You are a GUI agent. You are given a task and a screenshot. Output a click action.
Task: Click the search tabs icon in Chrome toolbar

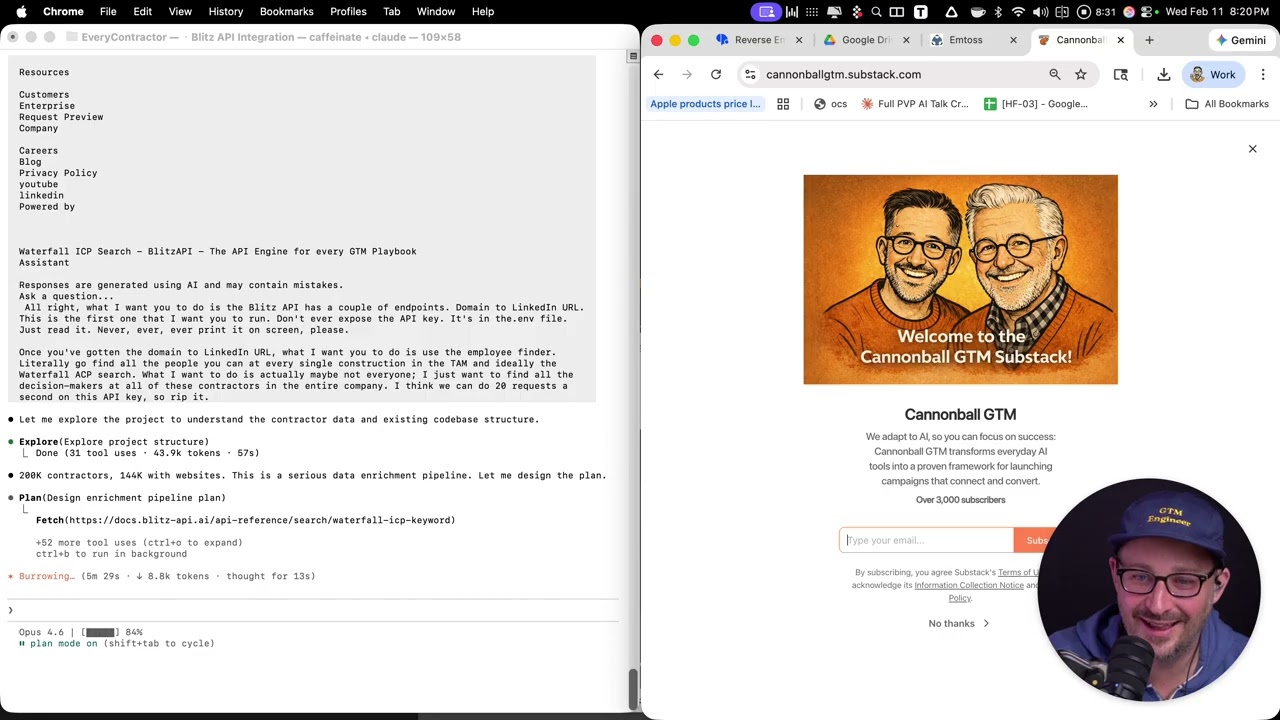click(x=1121, y=74)
